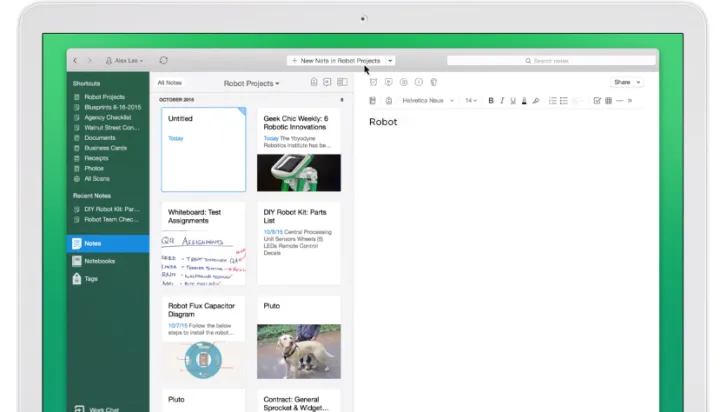This screenshot has width=720, height=412.
Task: Open the Helvetica Neue font dropdown
Action: tap(427, 101)
